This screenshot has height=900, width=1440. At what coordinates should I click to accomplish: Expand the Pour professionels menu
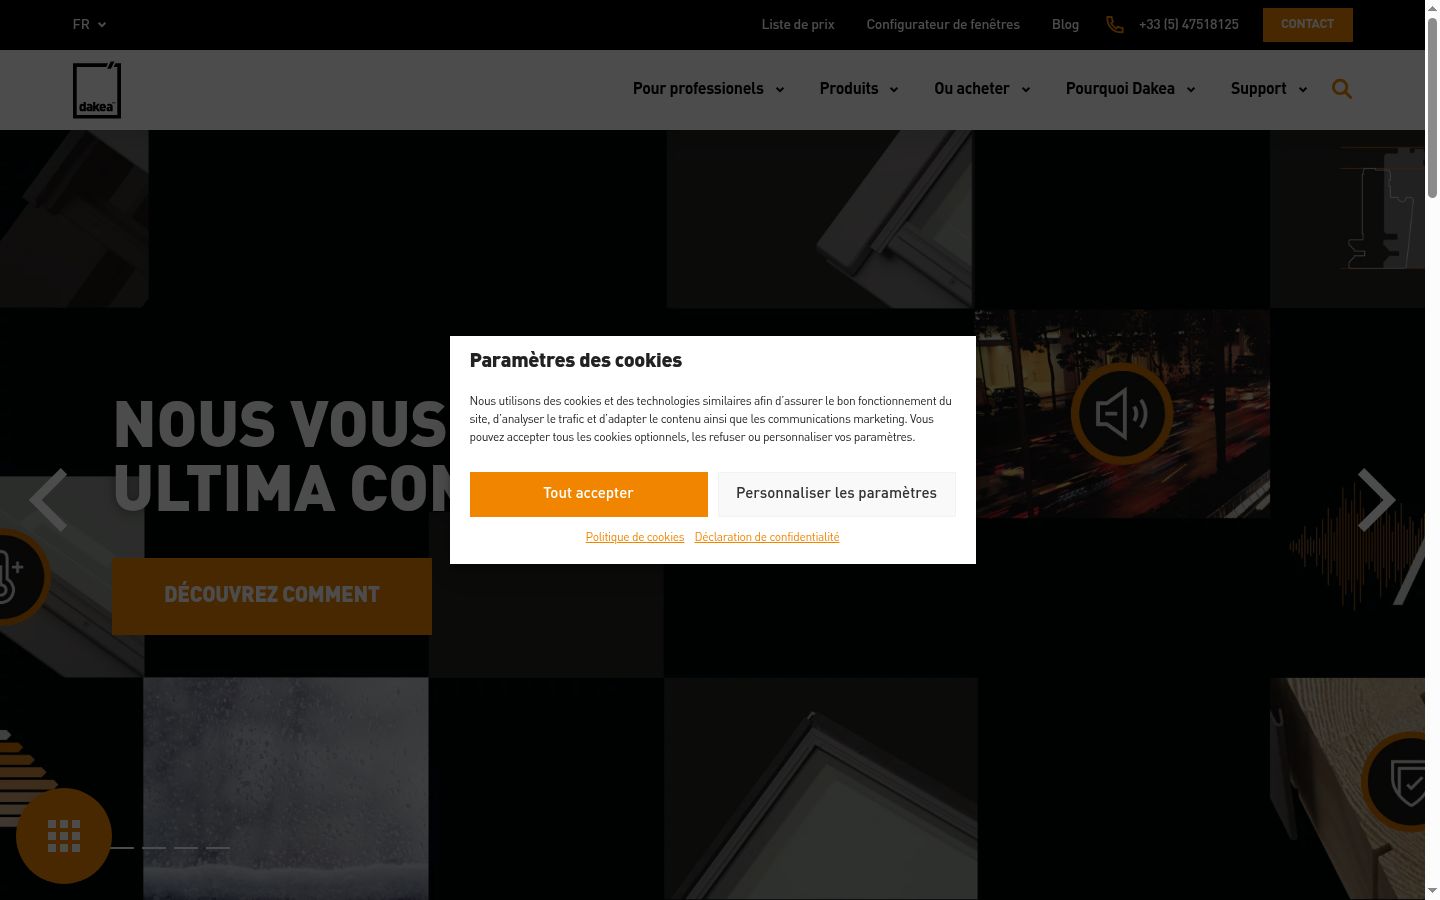point(708,89)
